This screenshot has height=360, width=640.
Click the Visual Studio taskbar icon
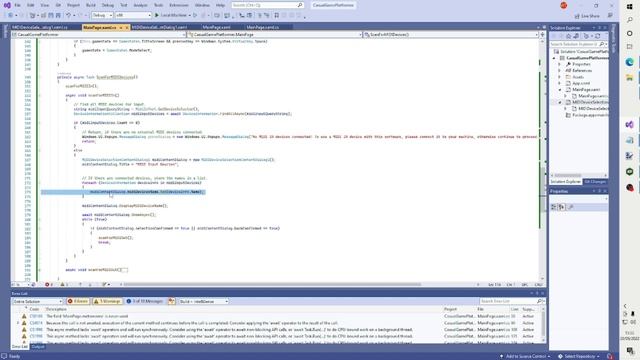629,124
